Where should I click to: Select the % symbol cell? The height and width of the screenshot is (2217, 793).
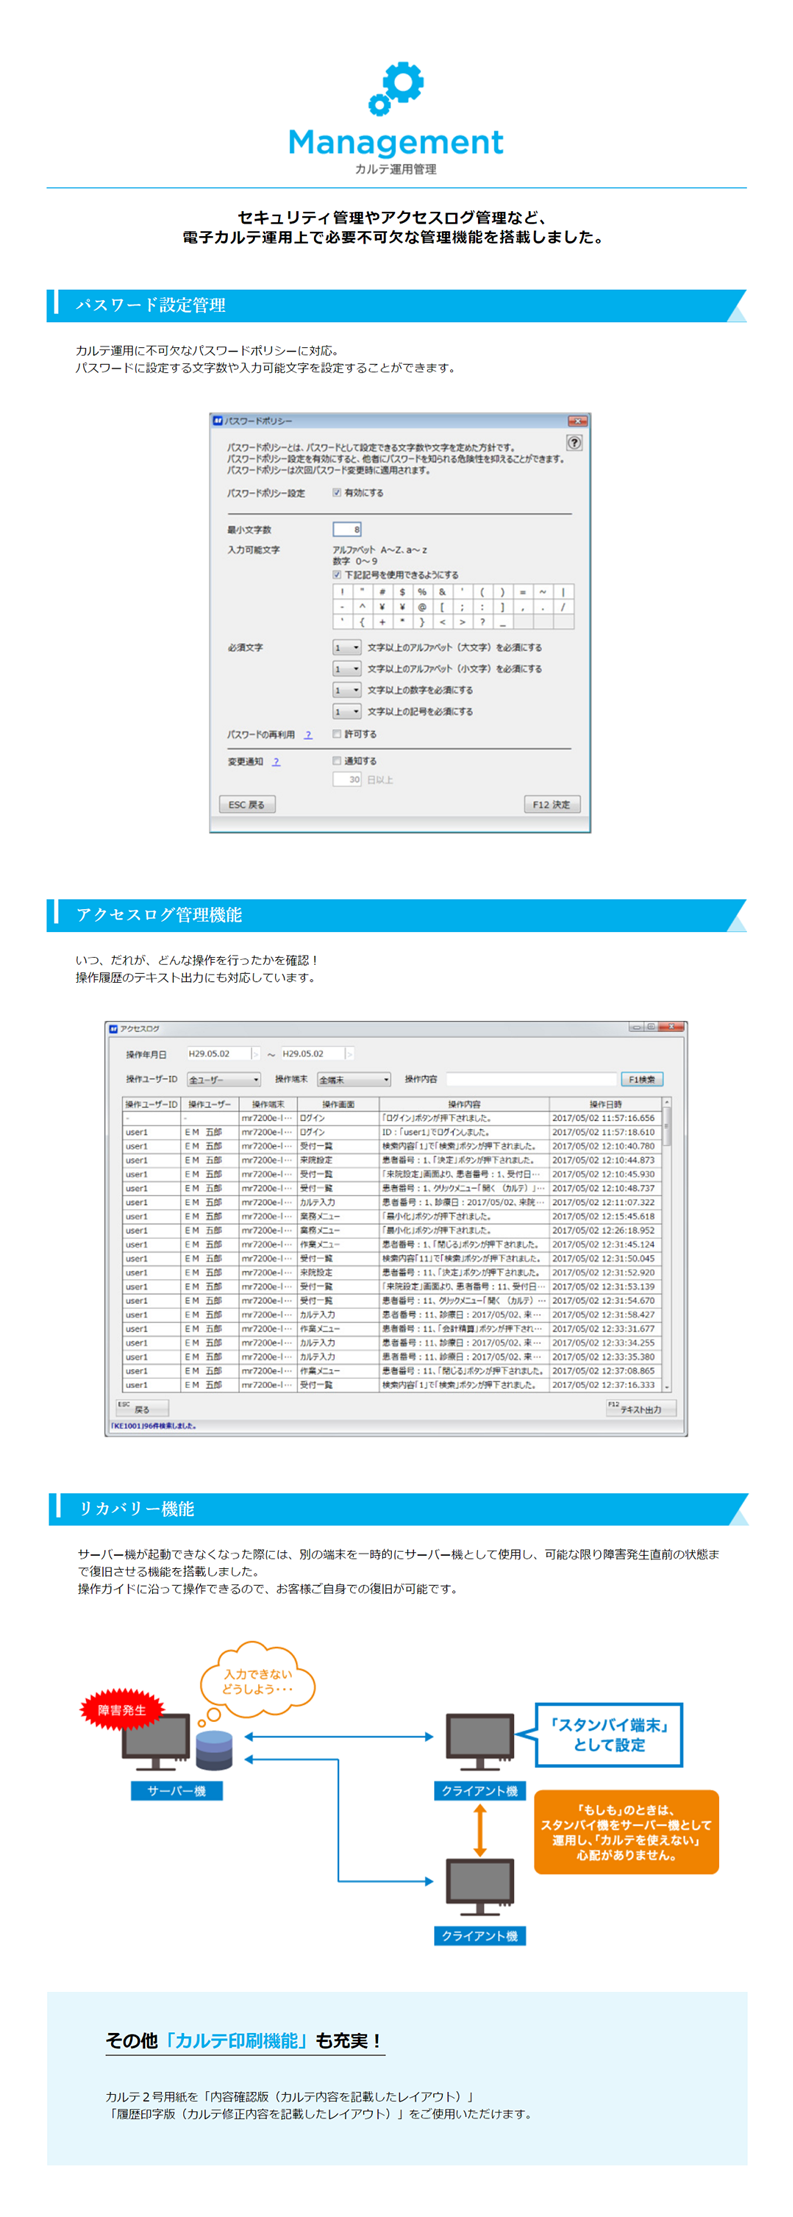click(422, 592)
